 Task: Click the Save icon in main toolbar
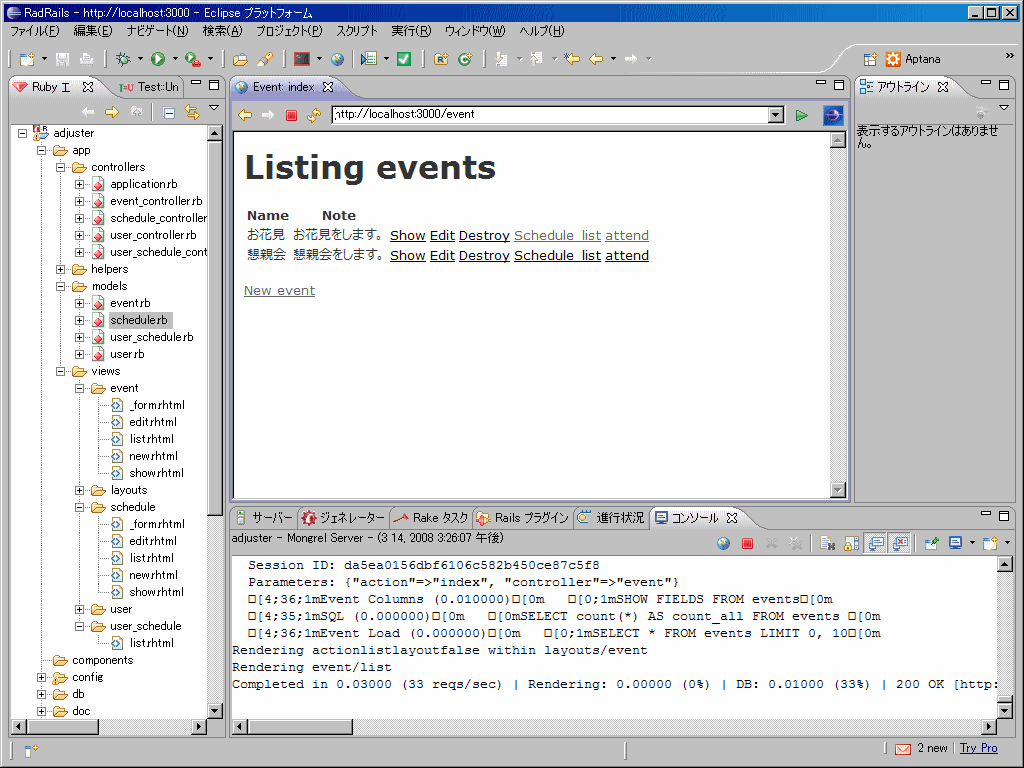coord(62,59)
